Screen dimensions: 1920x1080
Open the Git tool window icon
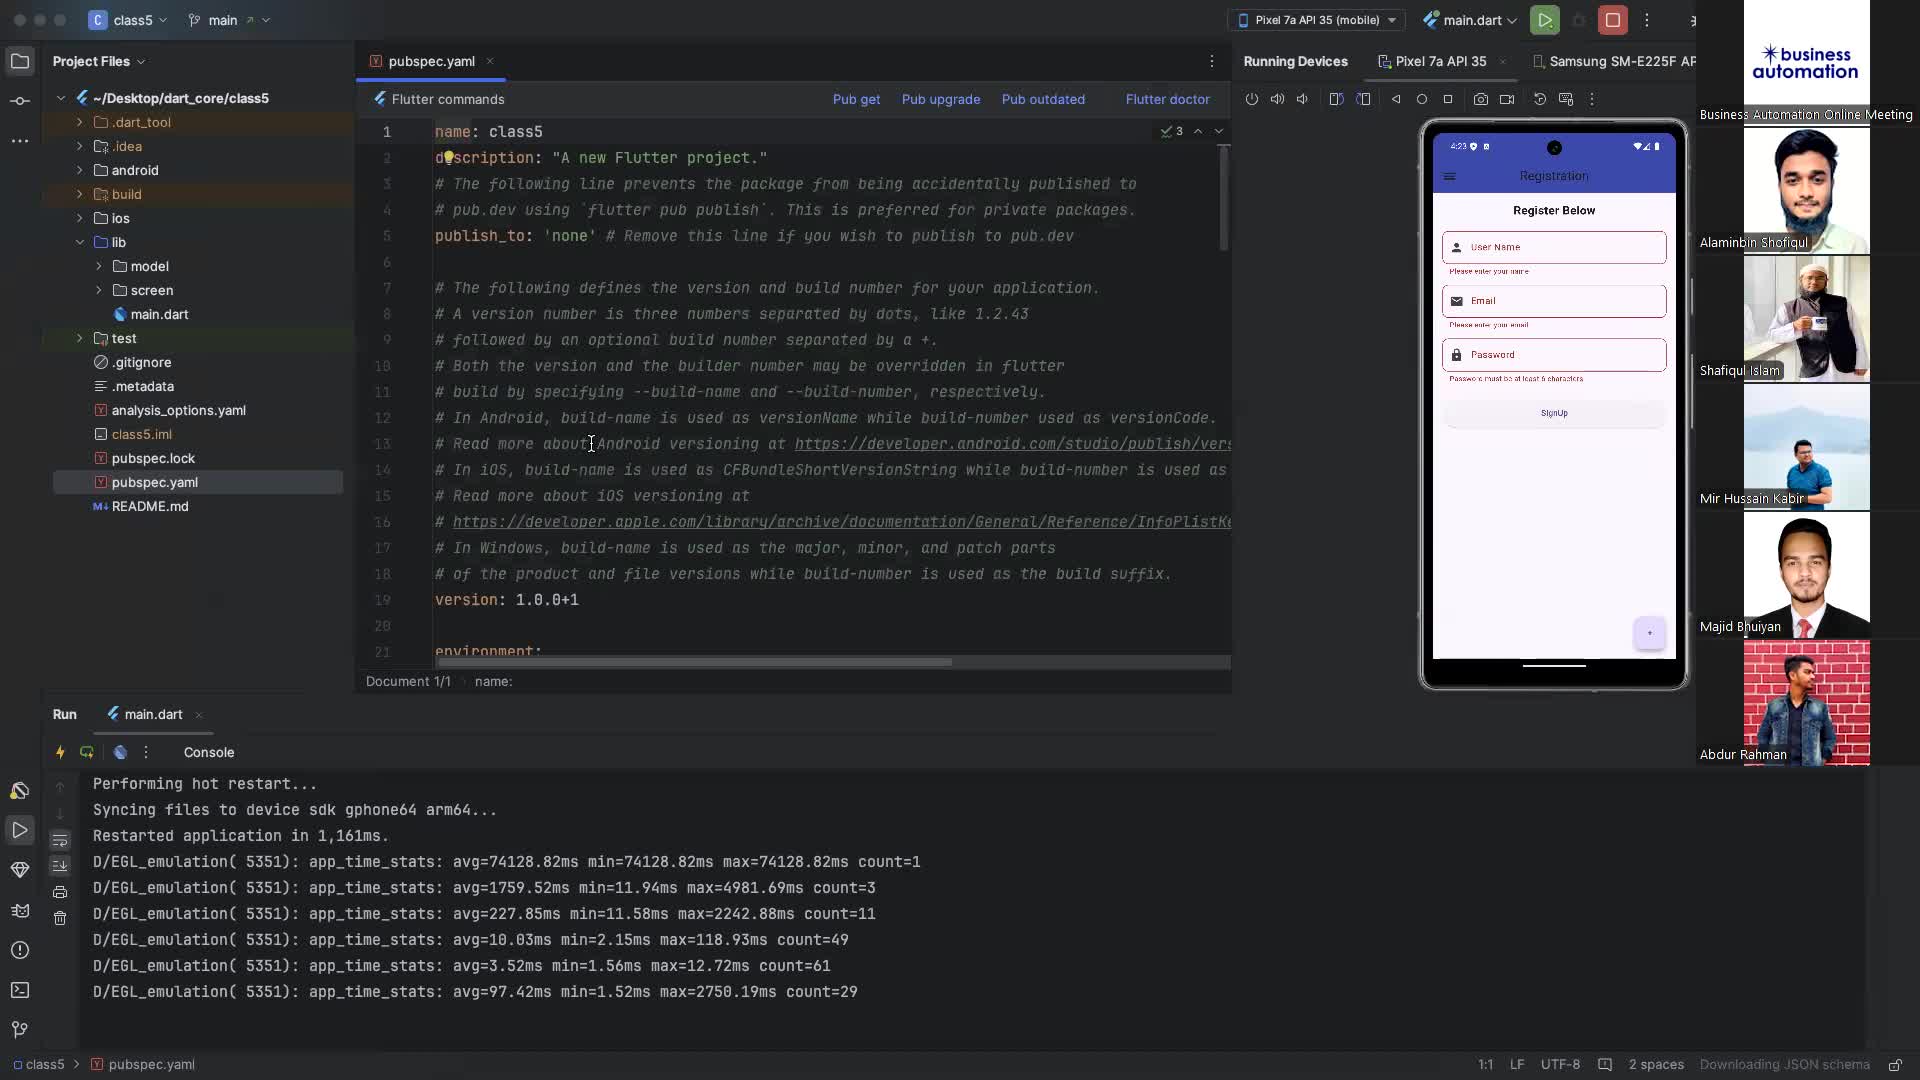point(20,1030)
